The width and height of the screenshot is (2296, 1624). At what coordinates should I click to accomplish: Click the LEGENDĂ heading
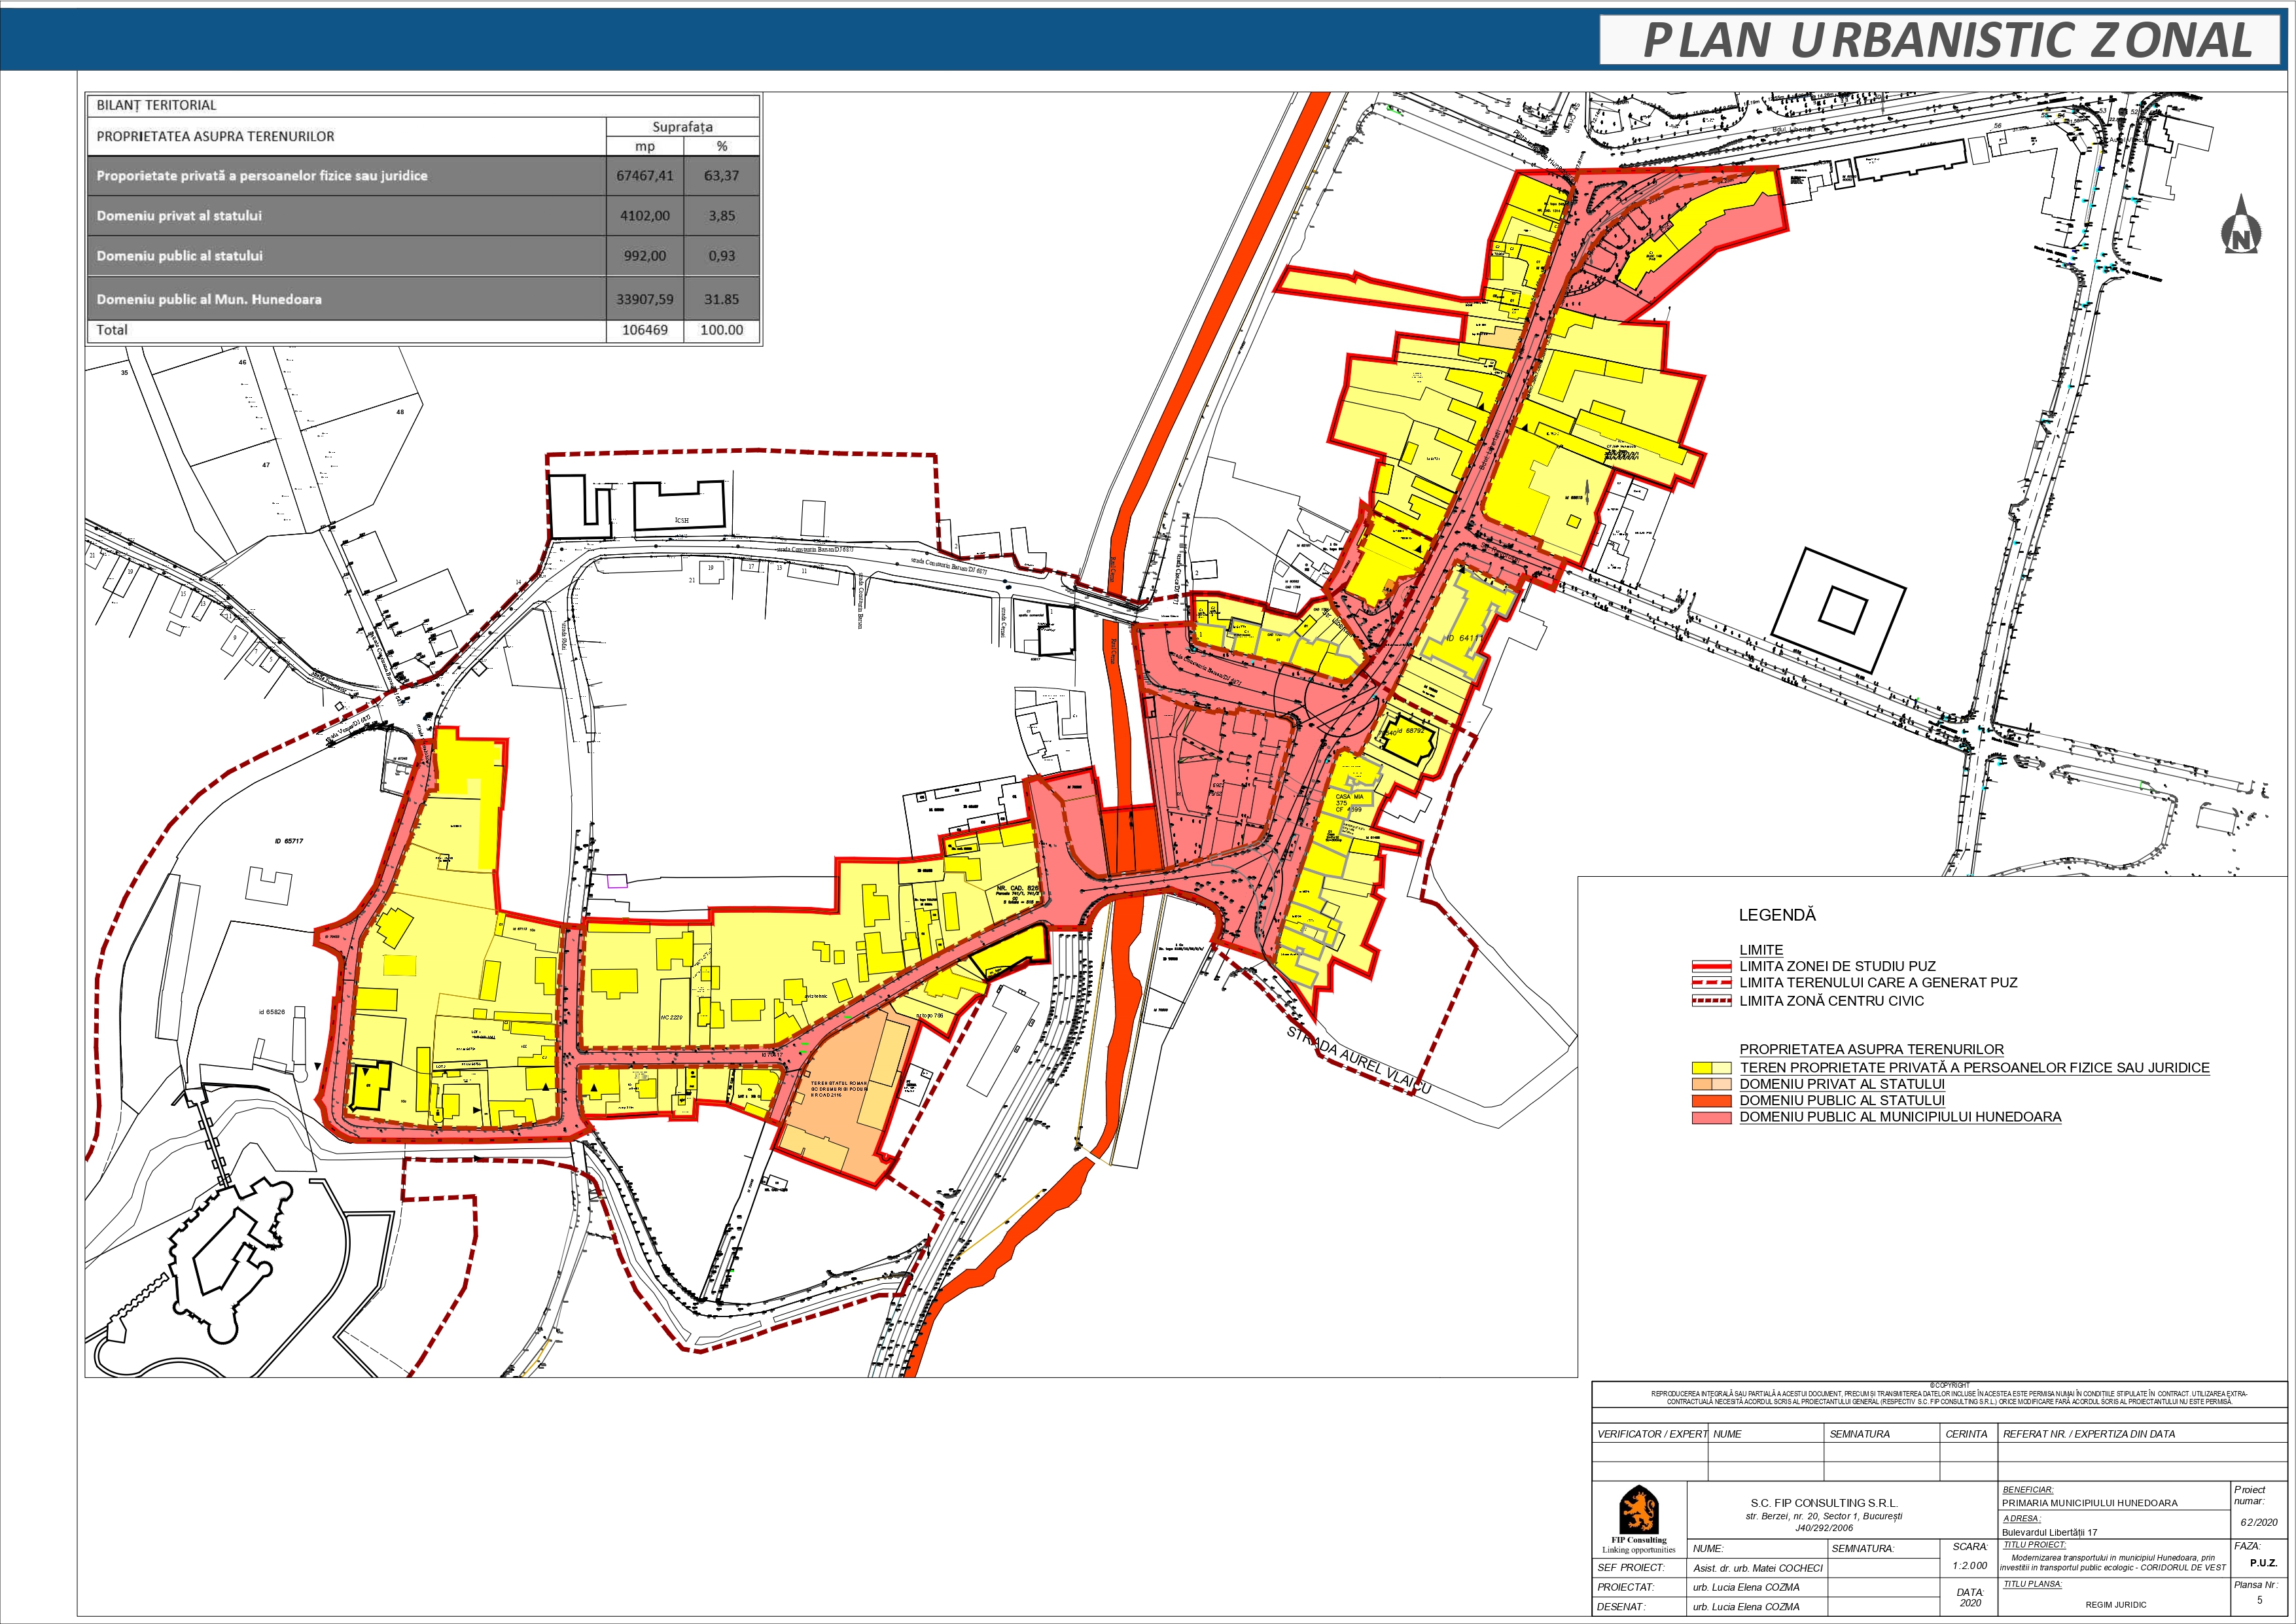(x=1777, y=915)
